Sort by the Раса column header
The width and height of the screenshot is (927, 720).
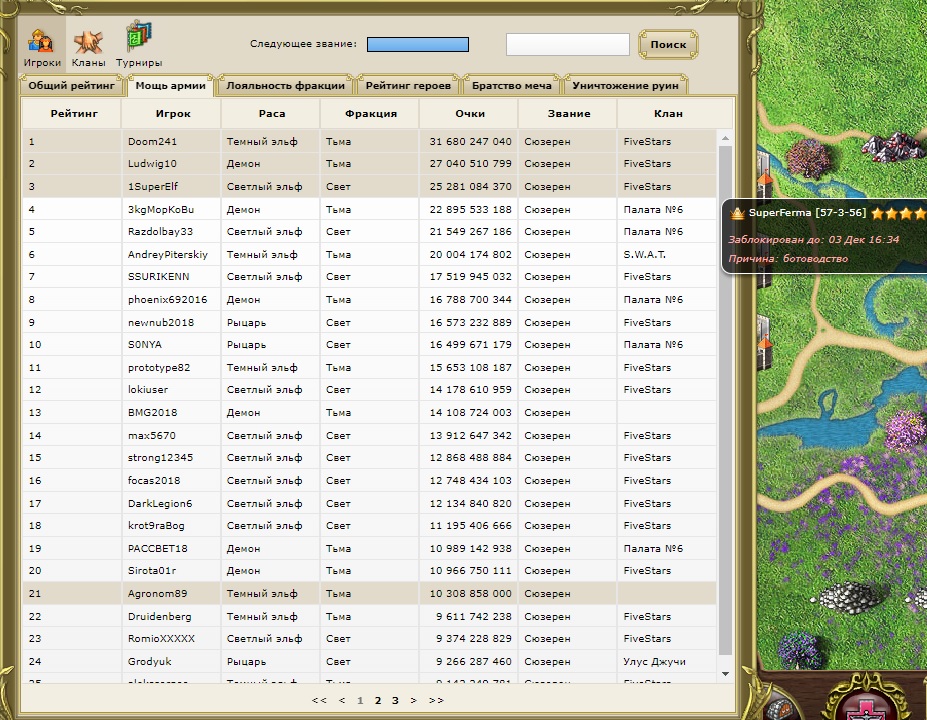click(271, 114)
